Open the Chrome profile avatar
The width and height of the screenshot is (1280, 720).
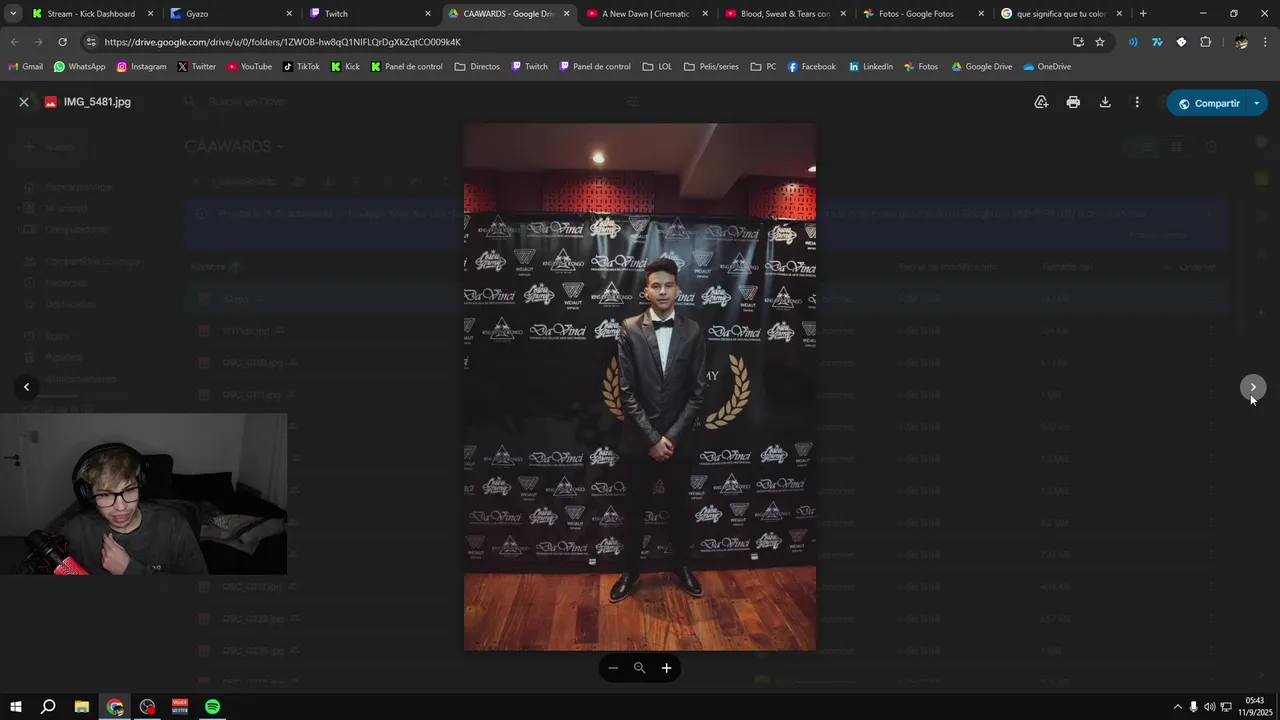point(1241,42)
